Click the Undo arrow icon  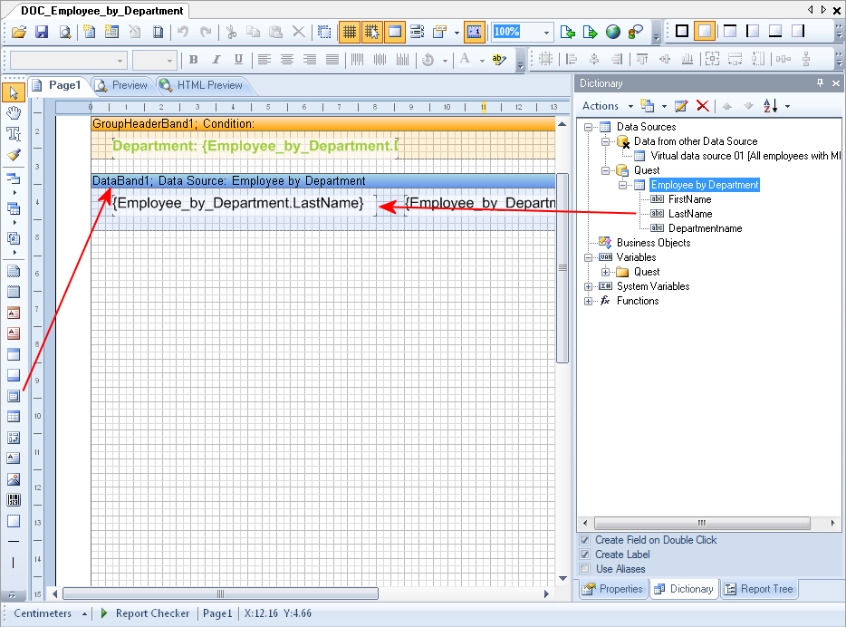click(183, 32)
